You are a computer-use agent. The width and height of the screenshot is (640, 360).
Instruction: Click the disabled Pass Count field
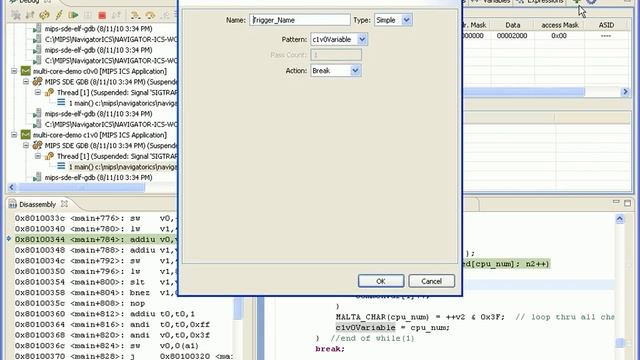tap(336, 55)
